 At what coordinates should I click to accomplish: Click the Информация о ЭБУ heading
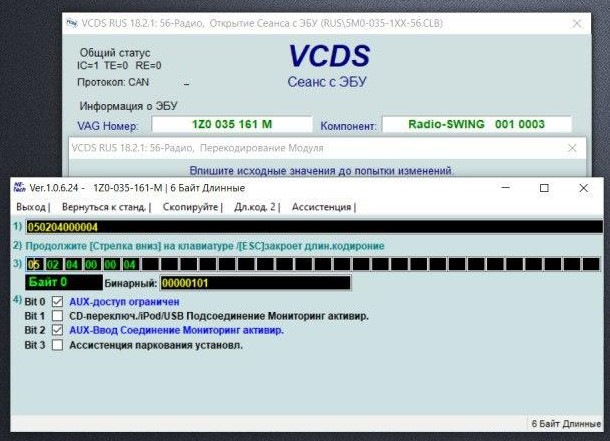tap(128, 106)
